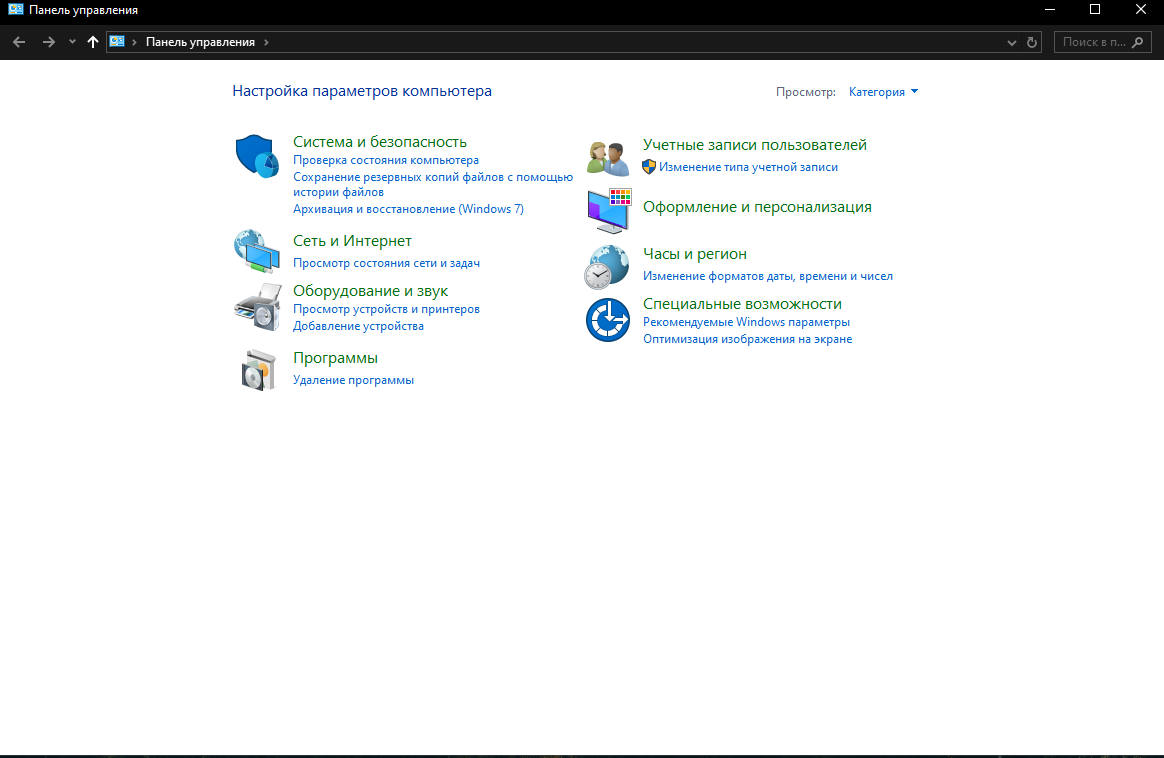Click the Programs disc box icon
1164x758 pixels.
point(258,370)
